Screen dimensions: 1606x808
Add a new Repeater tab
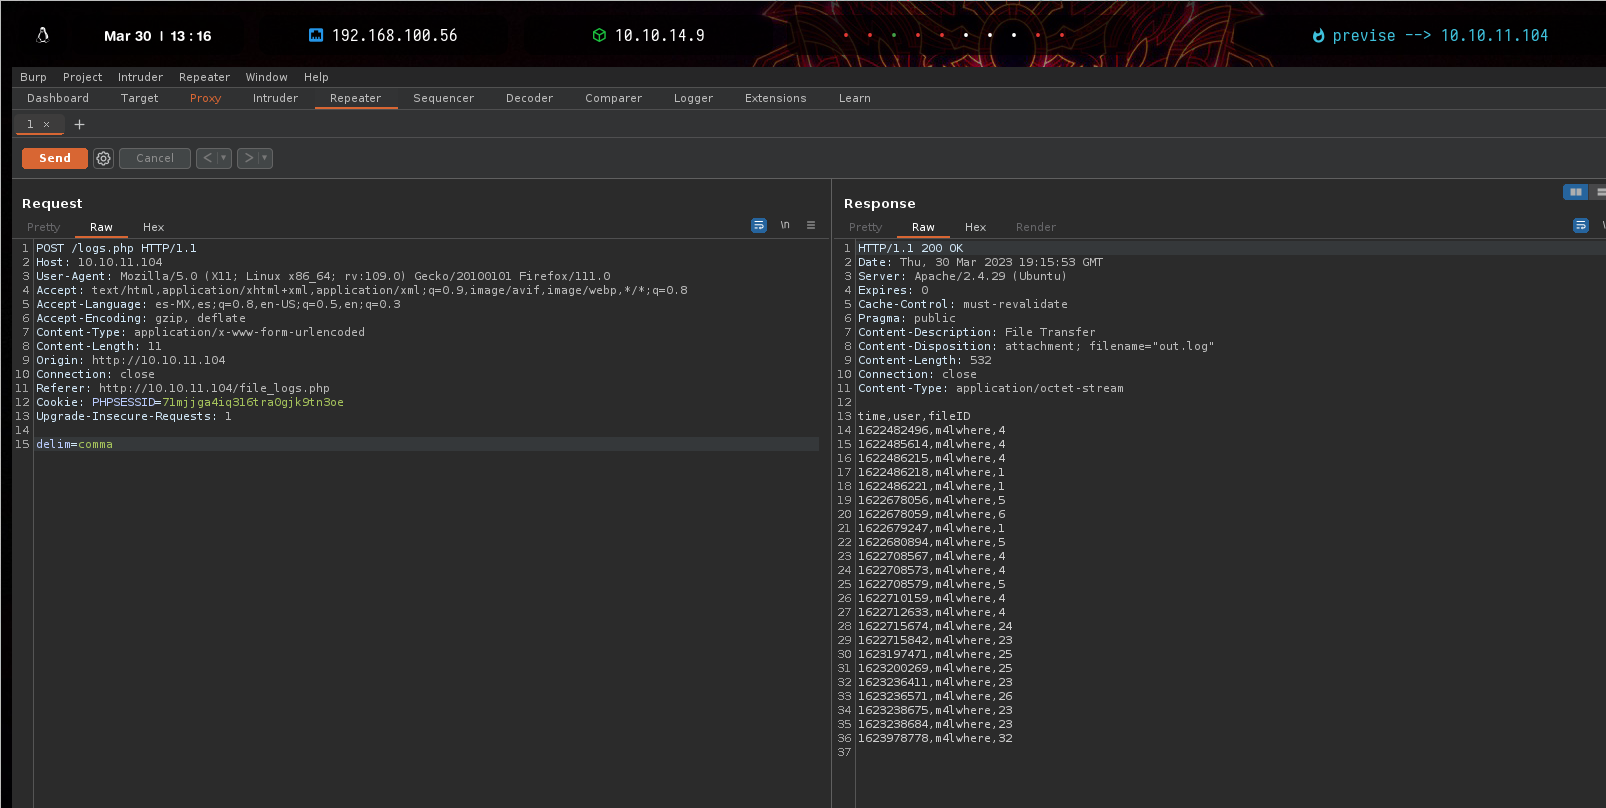coord(79,124)
